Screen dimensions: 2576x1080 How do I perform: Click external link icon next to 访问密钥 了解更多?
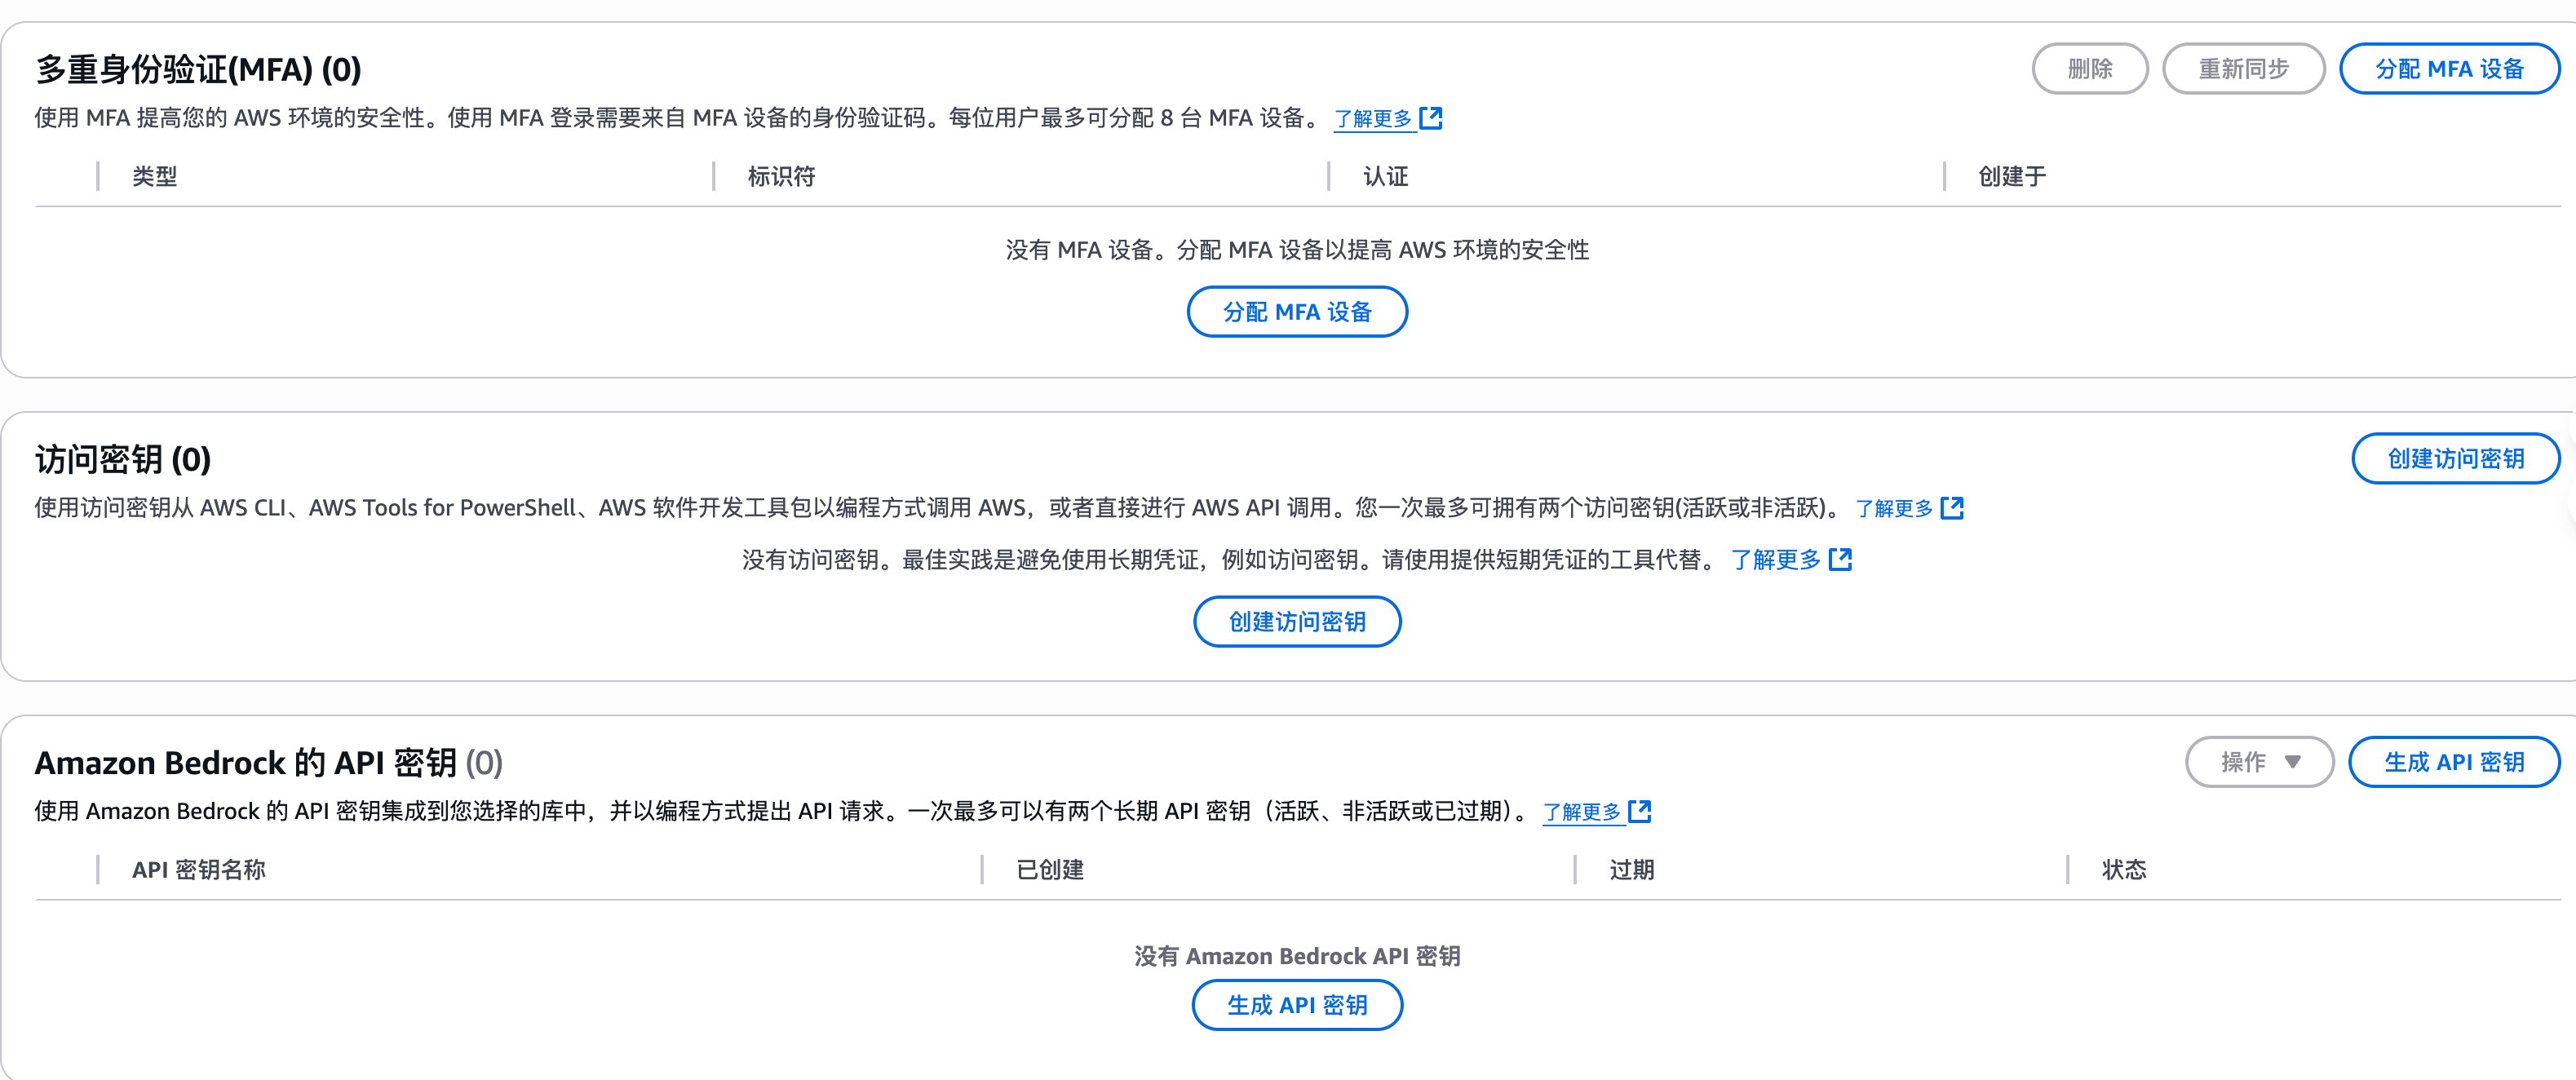(1951, 507)
